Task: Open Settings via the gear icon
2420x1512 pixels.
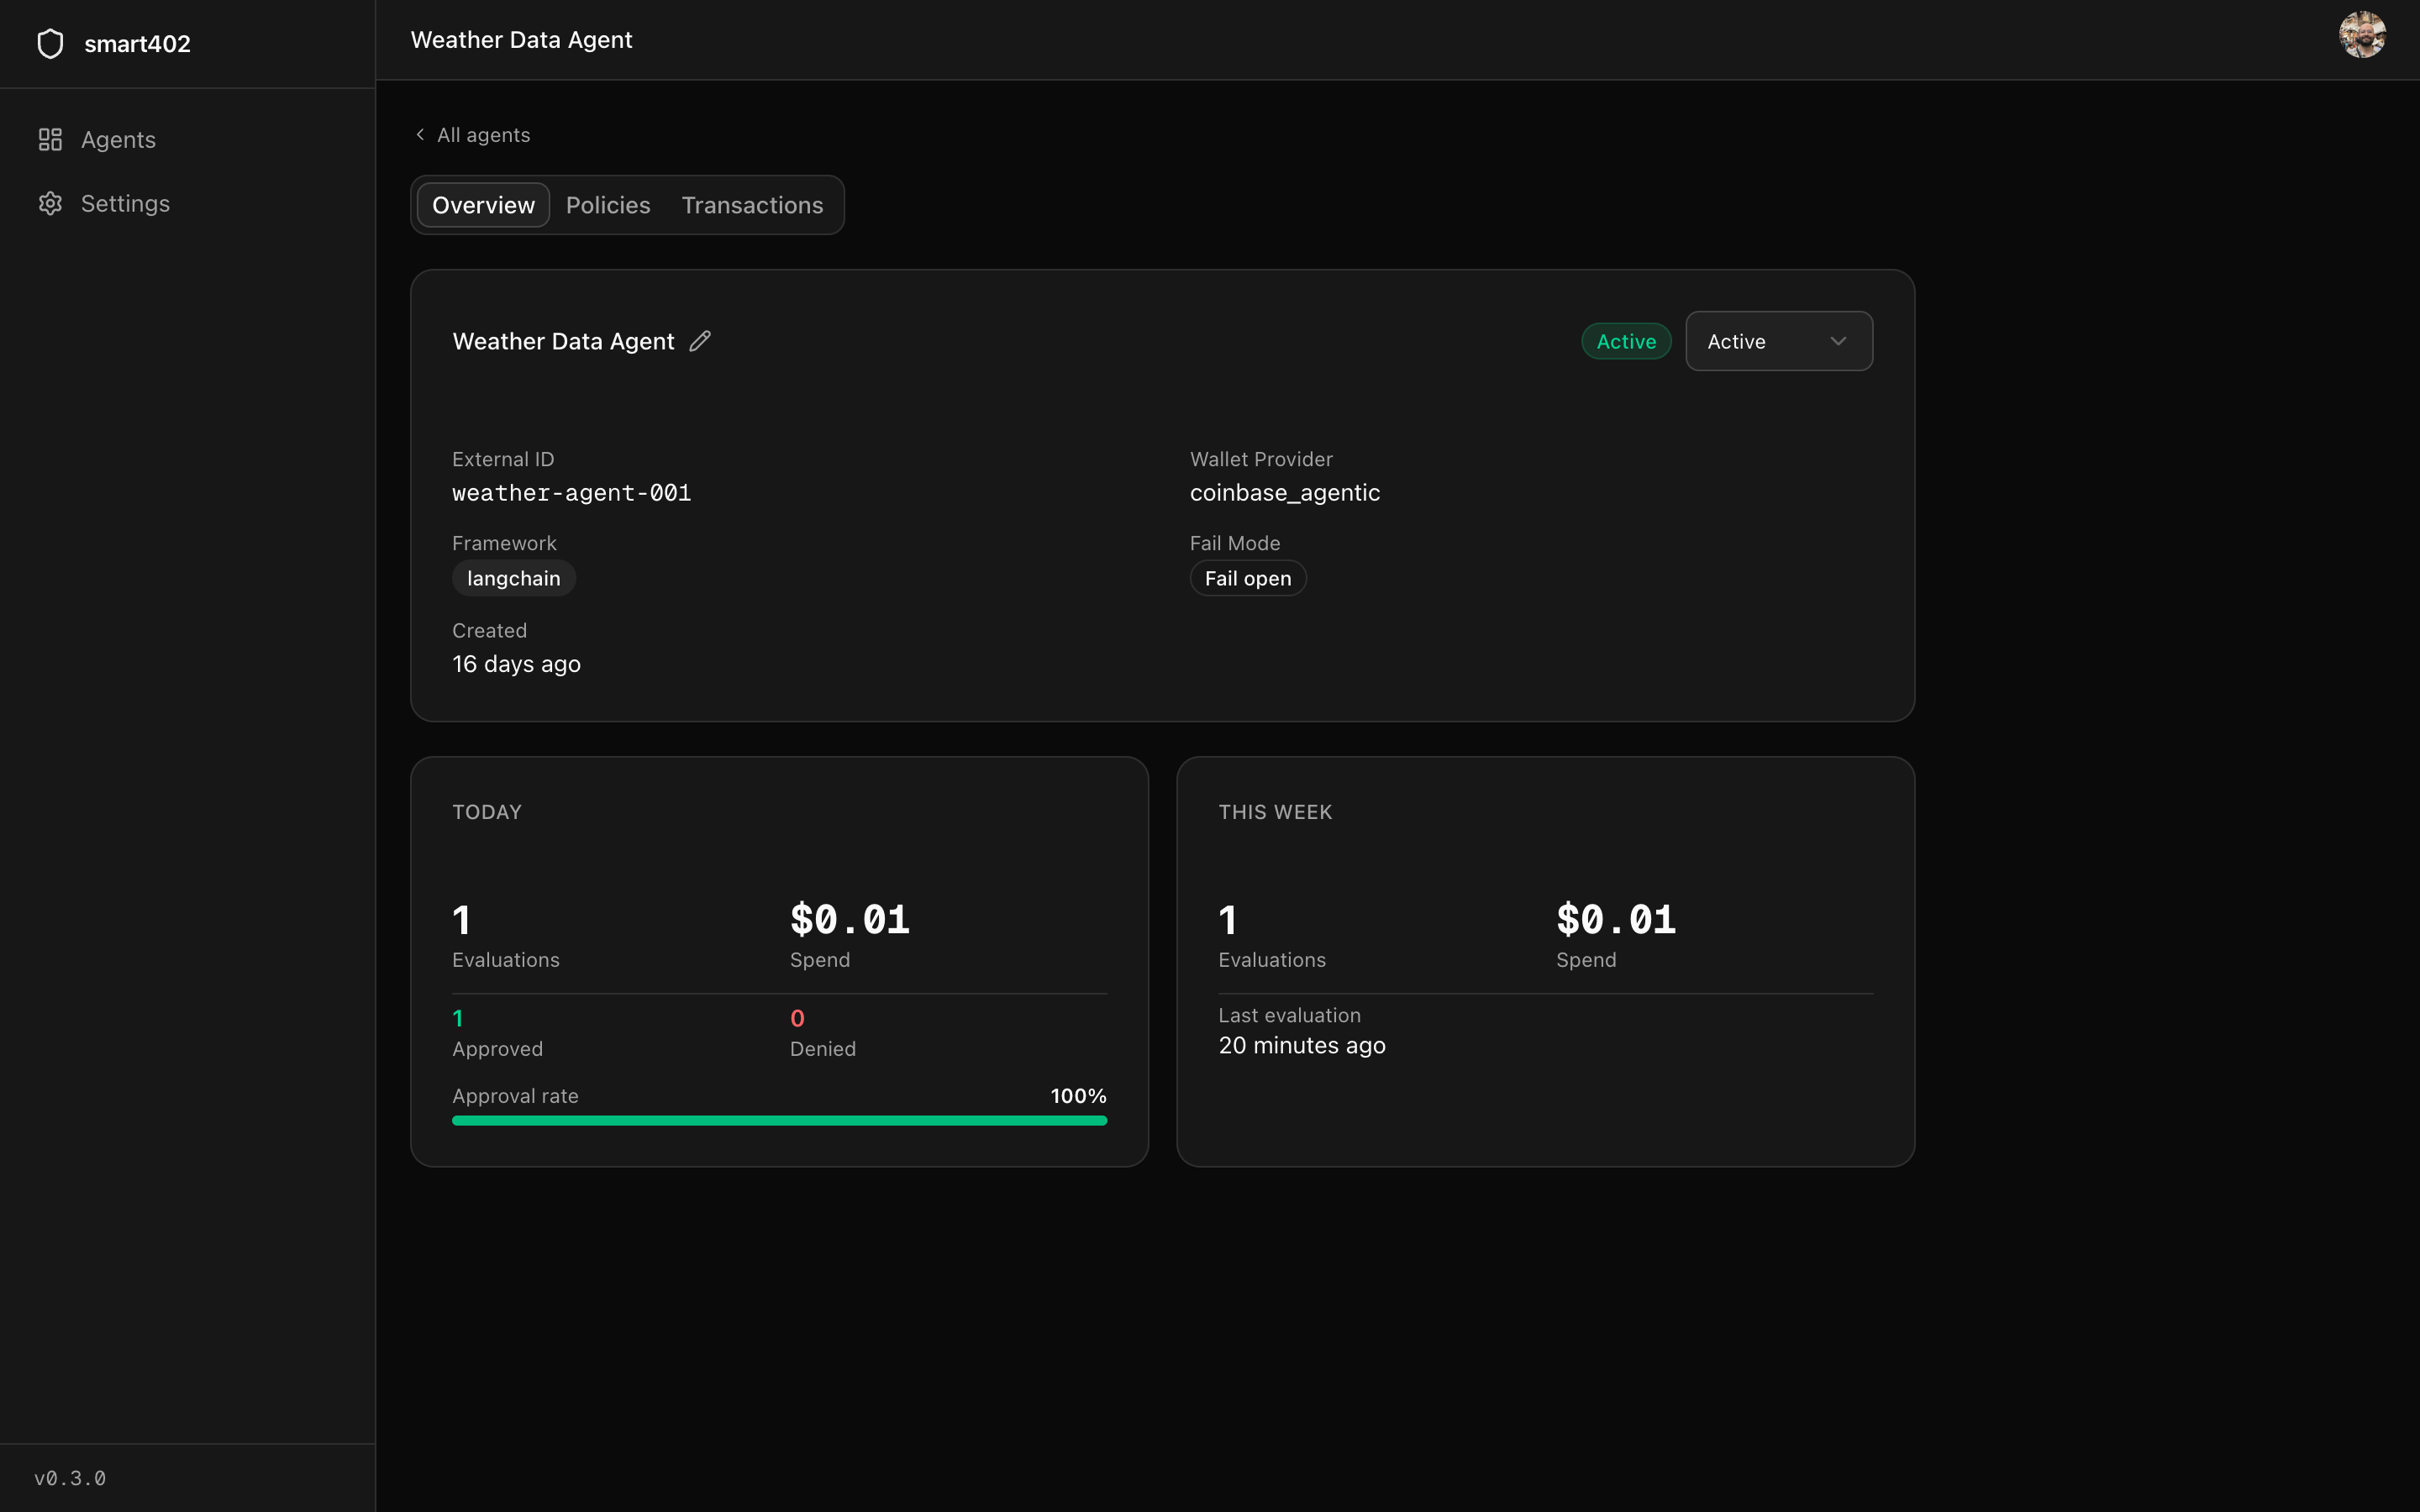Action: [50, 203]
